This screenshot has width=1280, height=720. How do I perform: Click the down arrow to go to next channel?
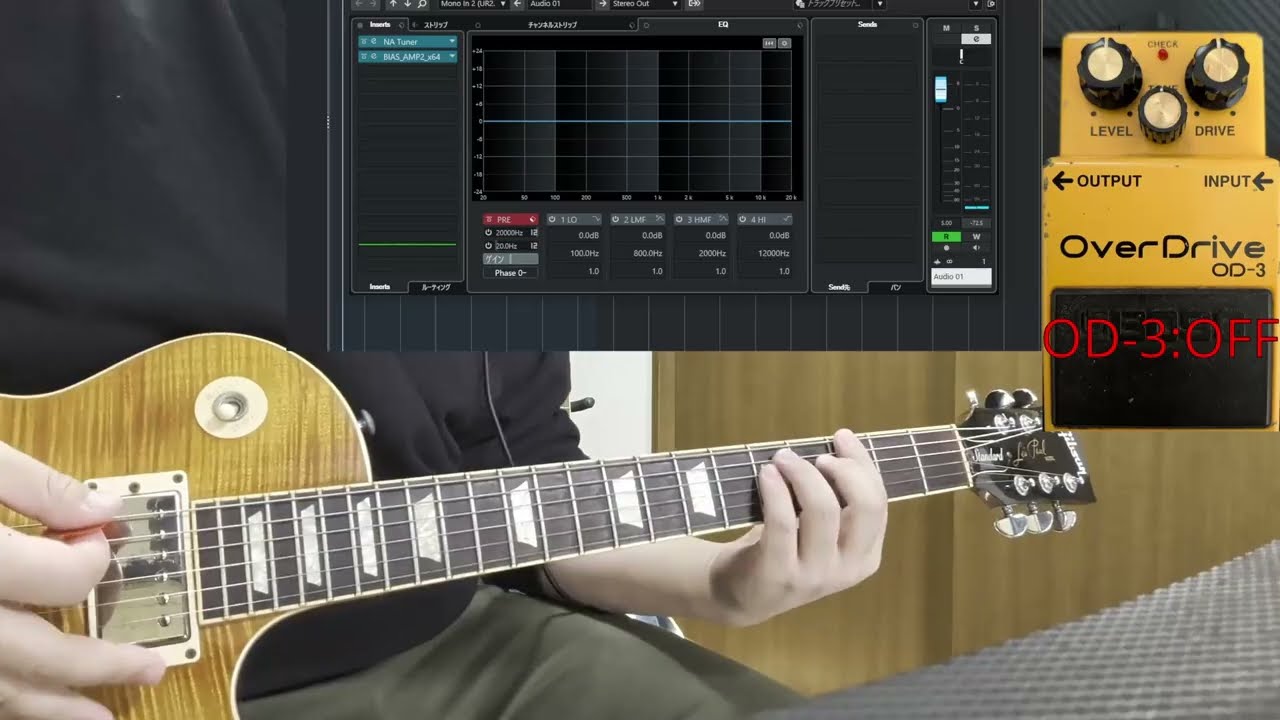point(406,6)
